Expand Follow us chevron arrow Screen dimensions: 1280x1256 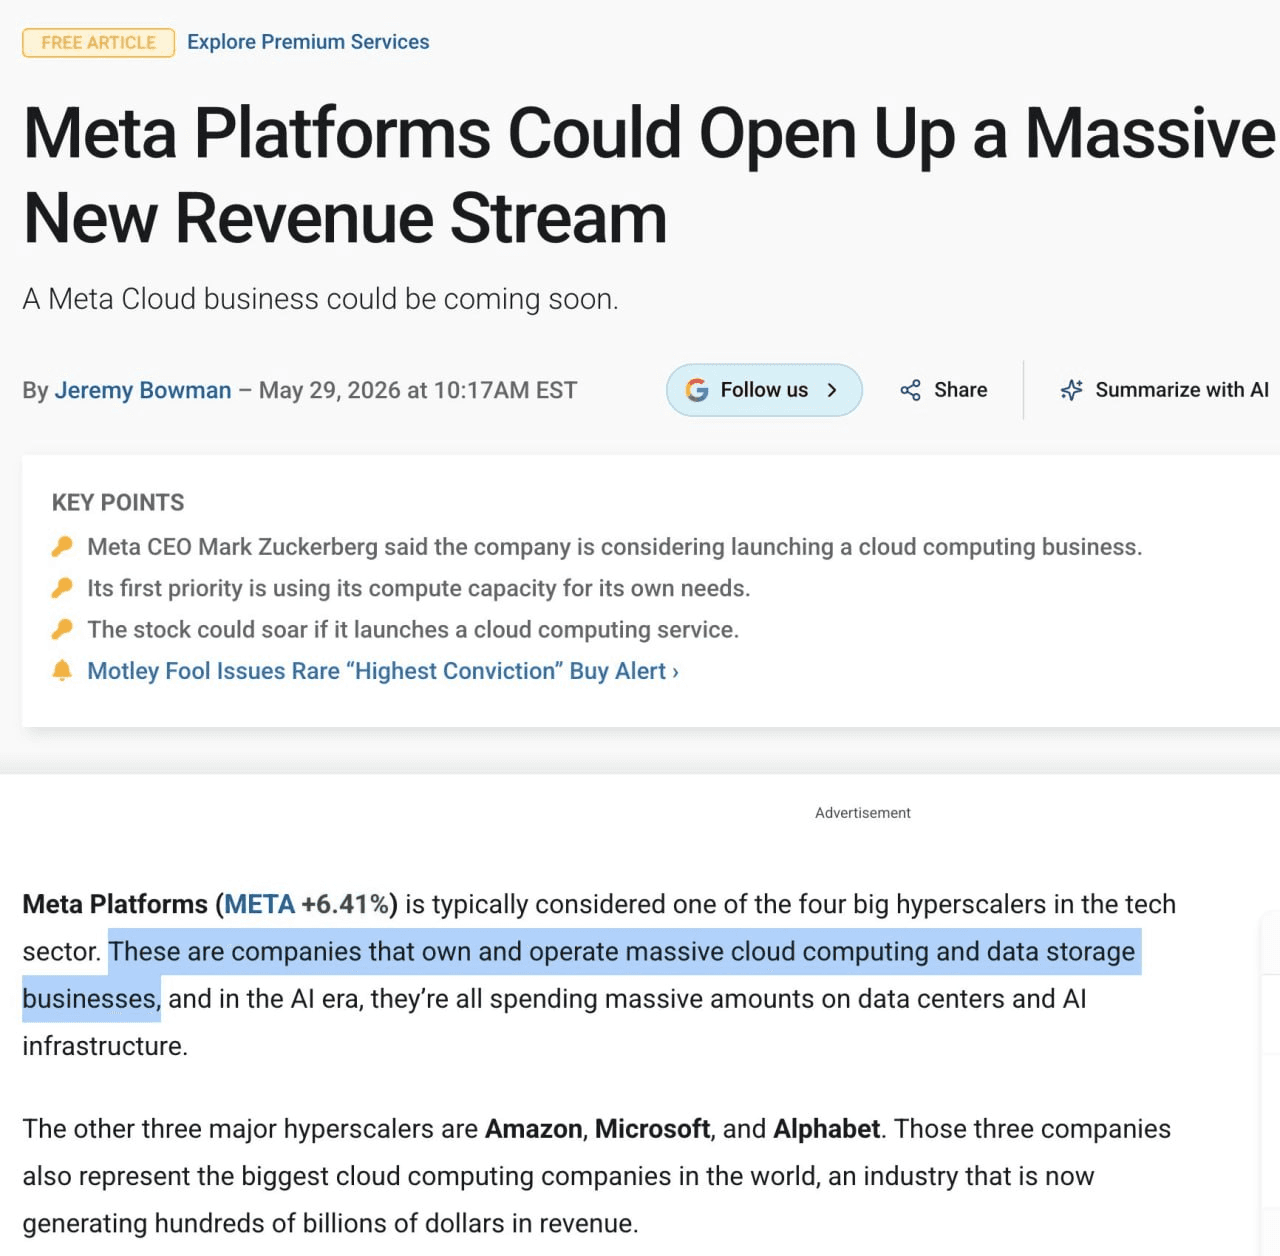pos(832,390)
